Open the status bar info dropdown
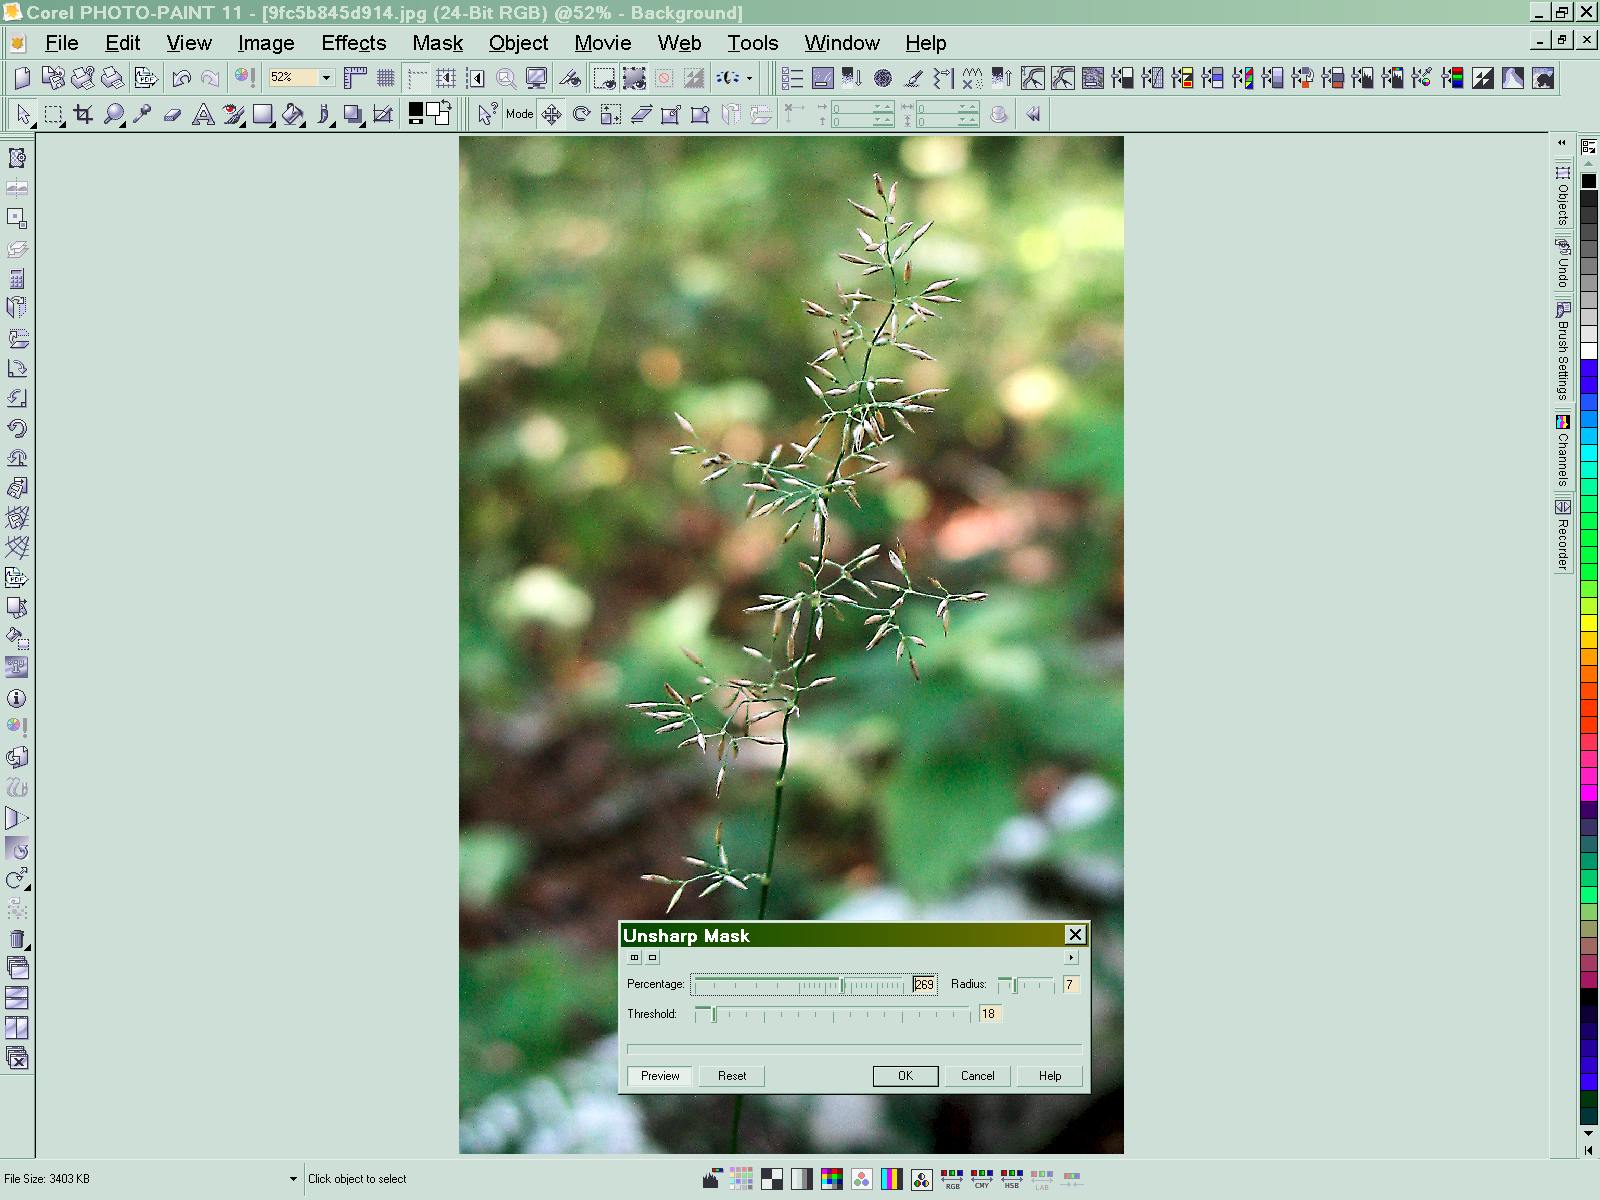Screen dimensions: 1600x1200 coord(293,1179)
